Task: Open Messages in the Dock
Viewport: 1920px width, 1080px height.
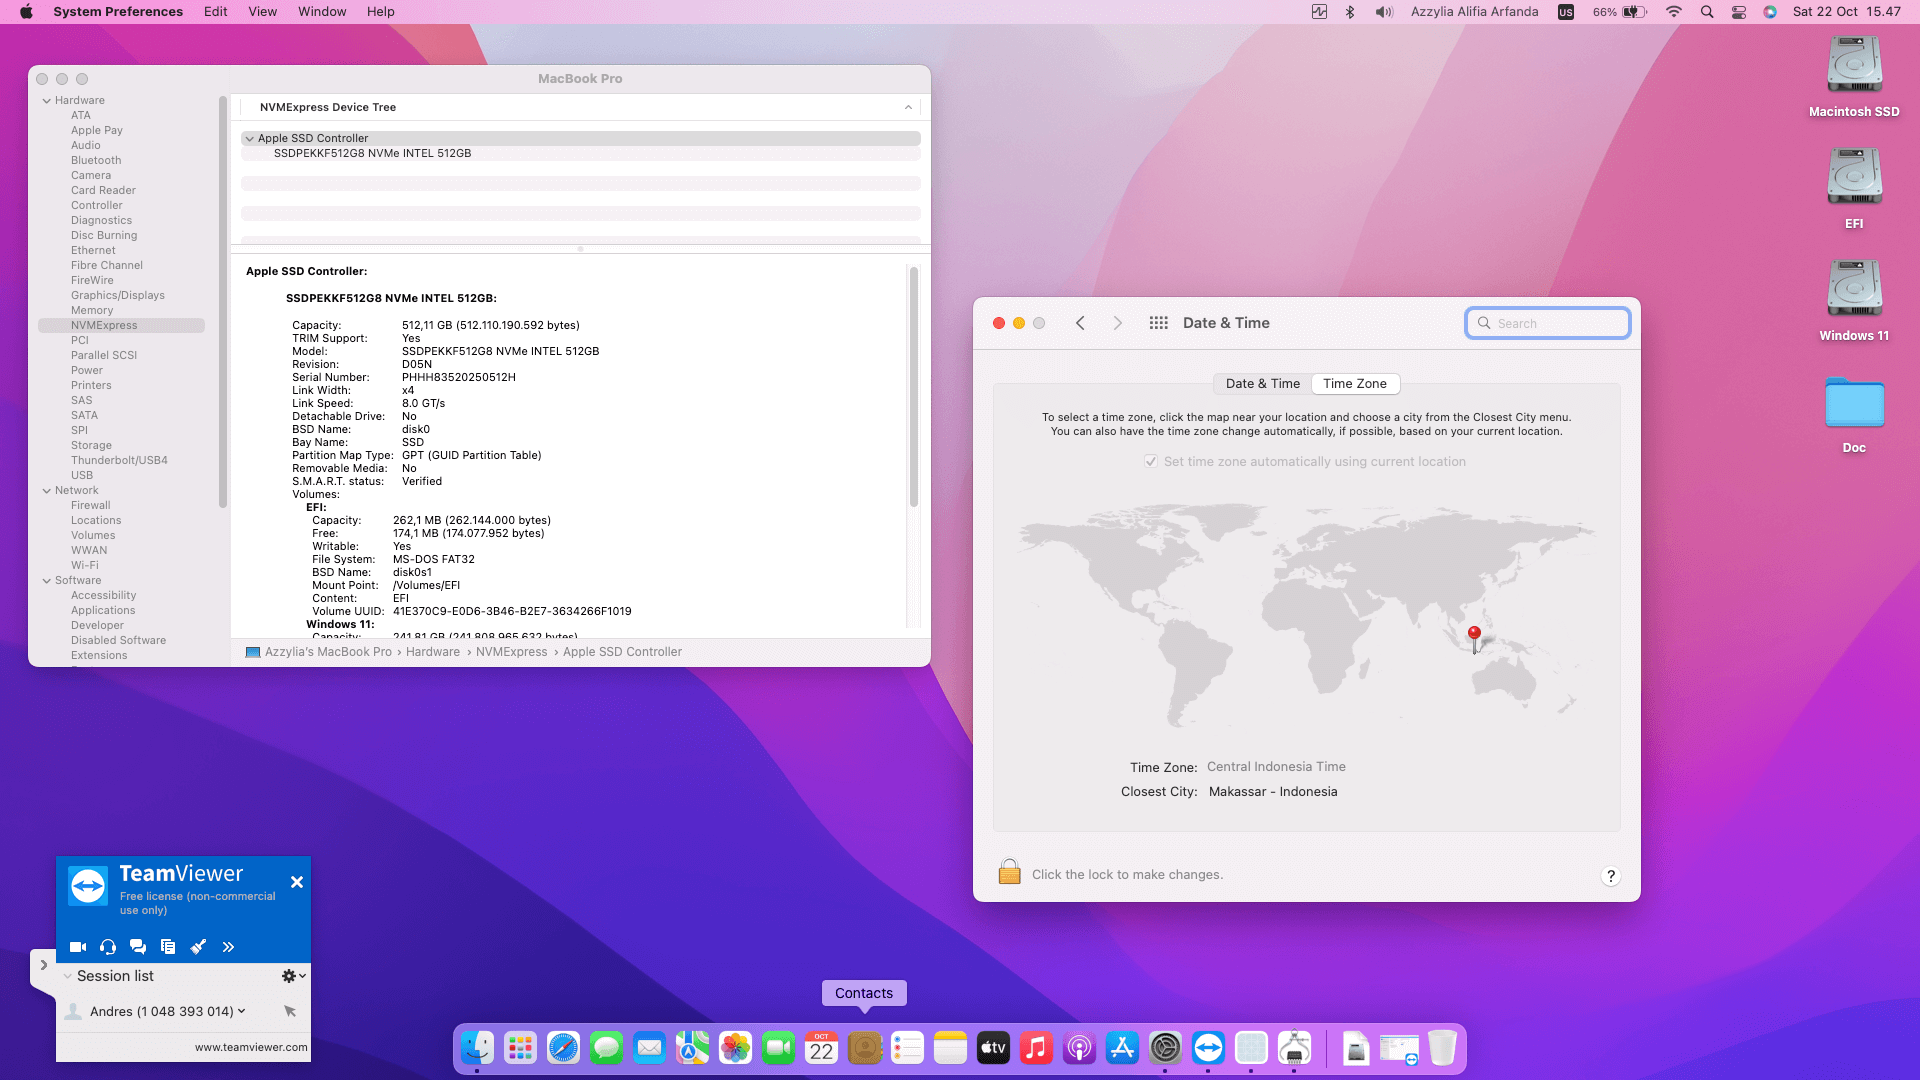Action: pyautogui.click(x=606, y=1048)
